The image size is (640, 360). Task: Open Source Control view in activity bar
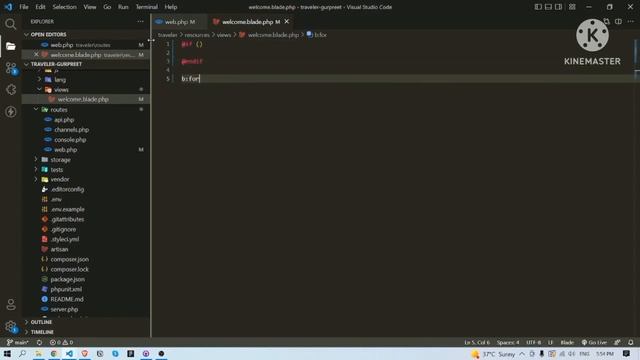11,68
